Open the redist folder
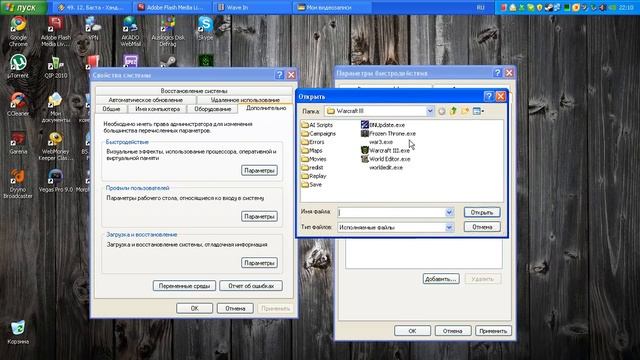Image resolution: width=640 pixels, height=360 pixels. [x=312, y=168]
